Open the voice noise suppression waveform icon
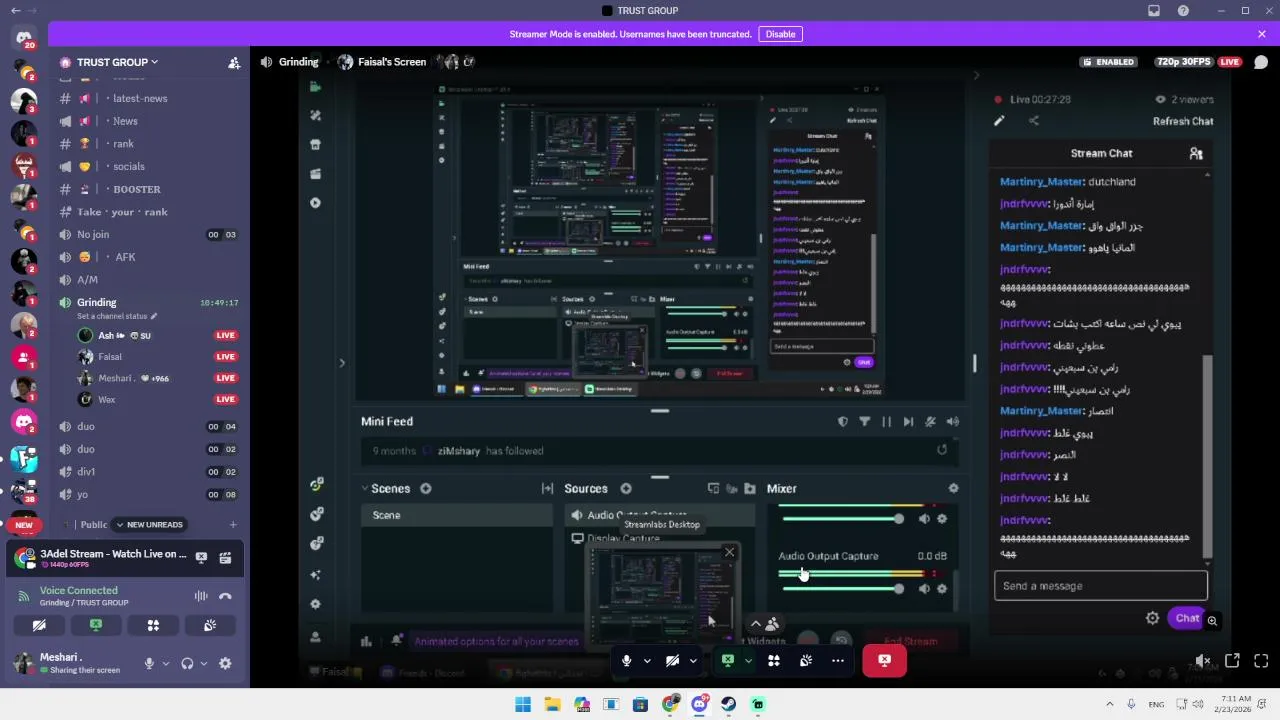1280x720 pixels. click(x=201, y=596)
